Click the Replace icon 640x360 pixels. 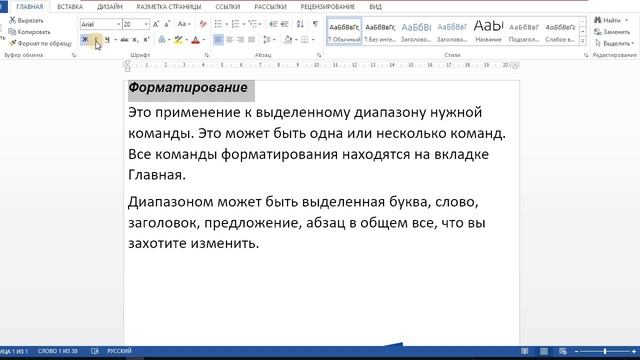point(598,31)
